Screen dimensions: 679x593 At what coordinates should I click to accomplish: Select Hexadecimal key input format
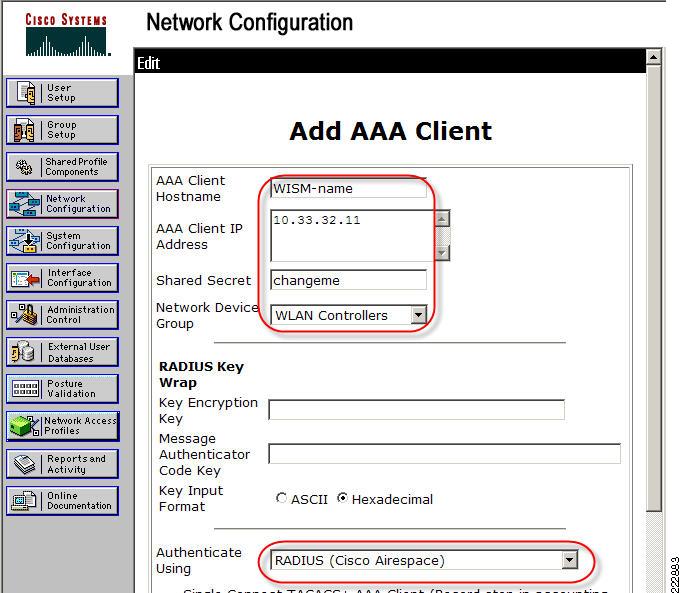pos(343,498)
